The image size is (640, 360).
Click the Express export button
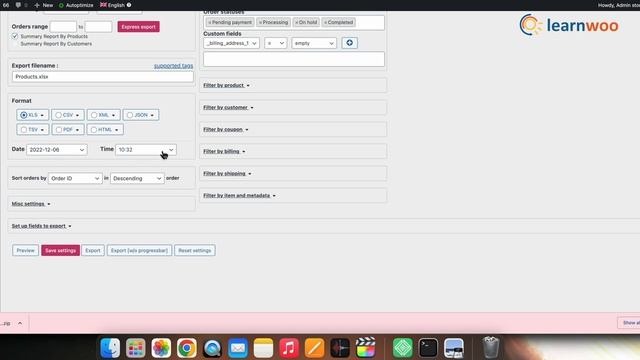click(138, 27)
